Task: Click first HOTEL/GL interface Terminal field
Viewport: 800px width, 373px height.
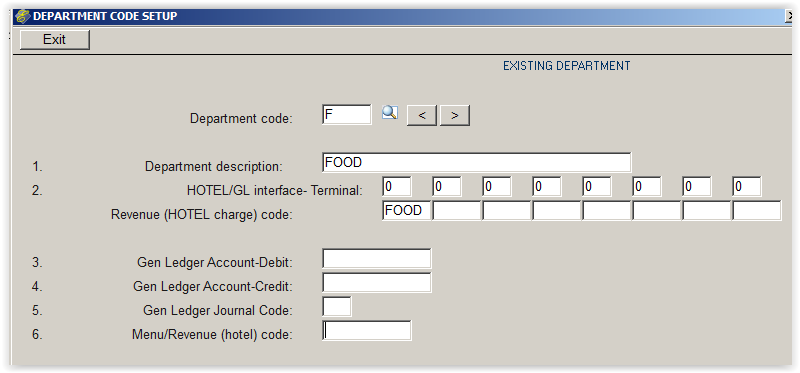Action: (x=396, y=187)
